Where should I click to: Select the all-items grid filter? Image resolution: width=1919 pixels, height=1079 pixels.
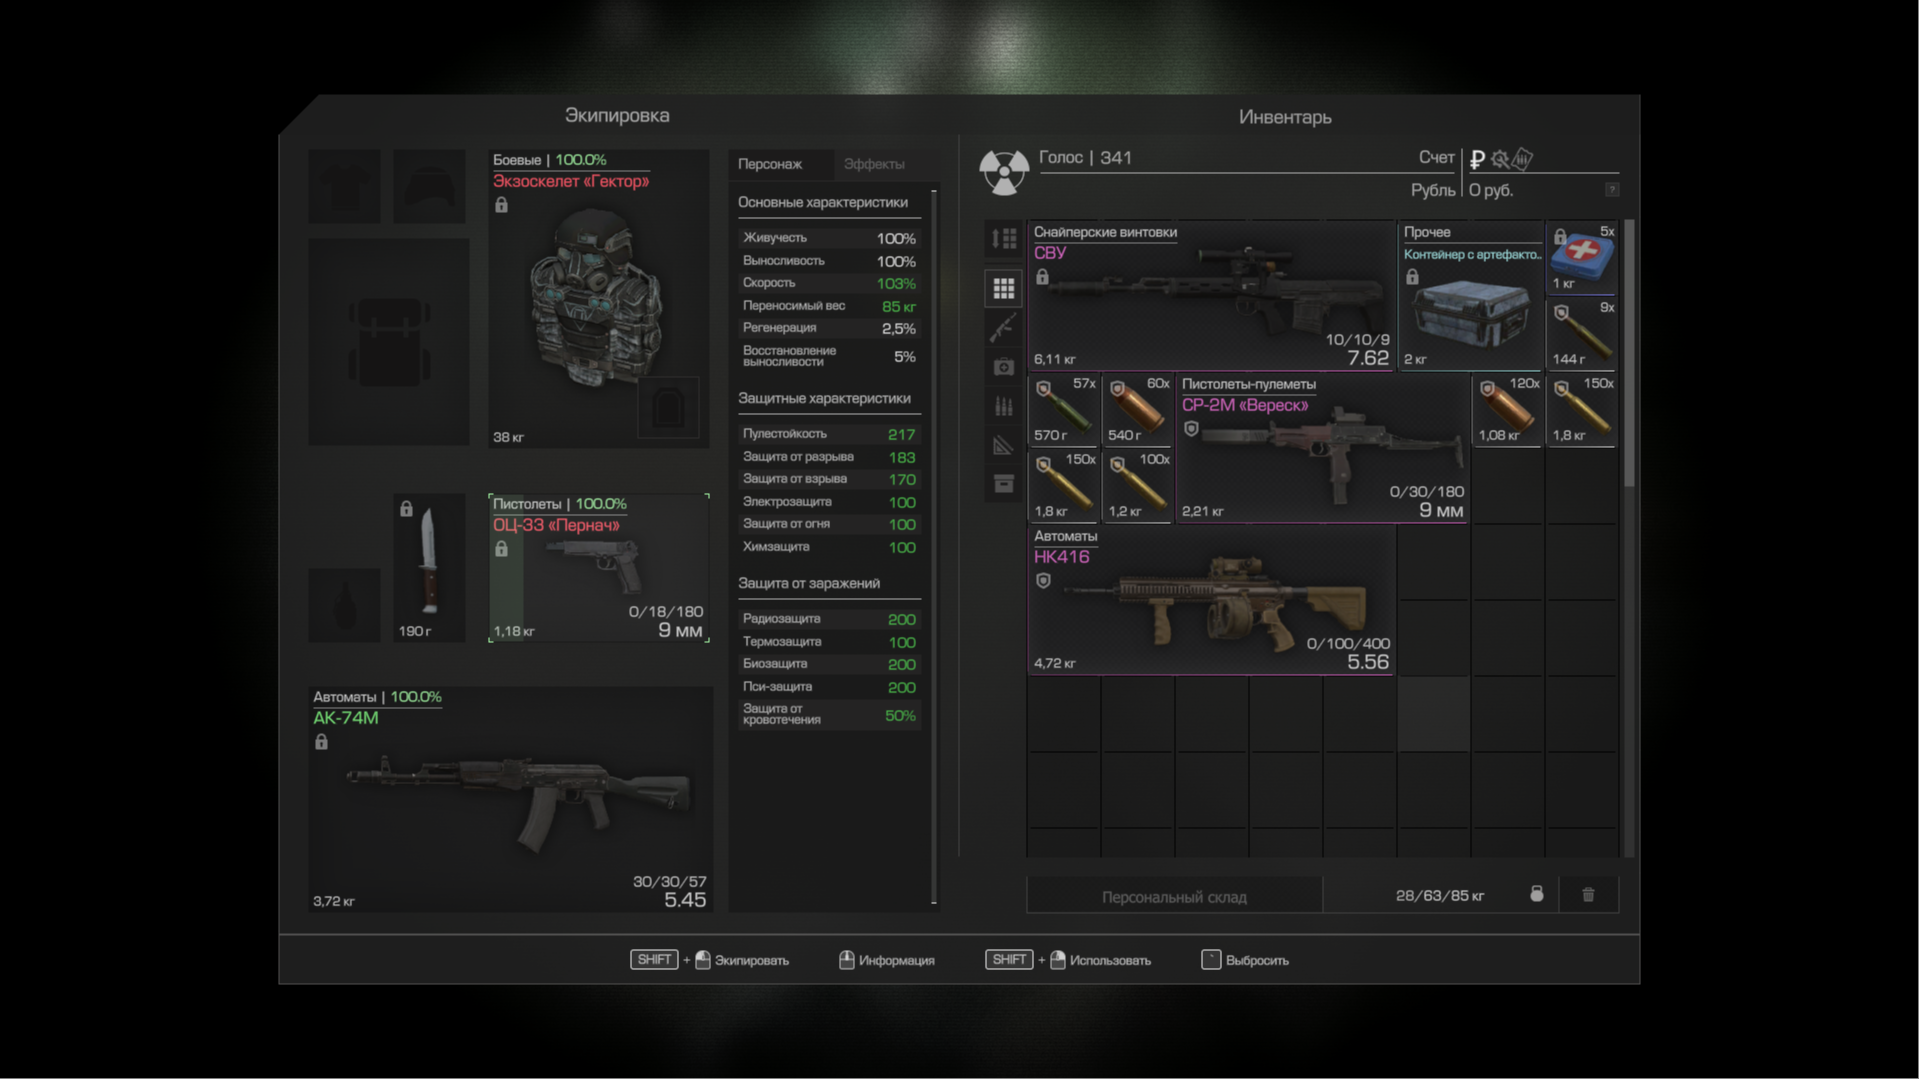point(1004,289)
